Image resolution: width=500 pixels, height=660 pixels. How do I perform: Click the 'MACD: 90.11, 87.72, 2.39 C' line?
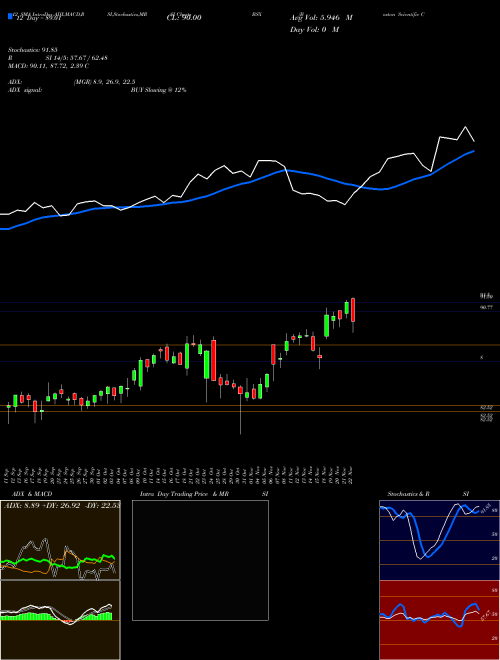48,66
